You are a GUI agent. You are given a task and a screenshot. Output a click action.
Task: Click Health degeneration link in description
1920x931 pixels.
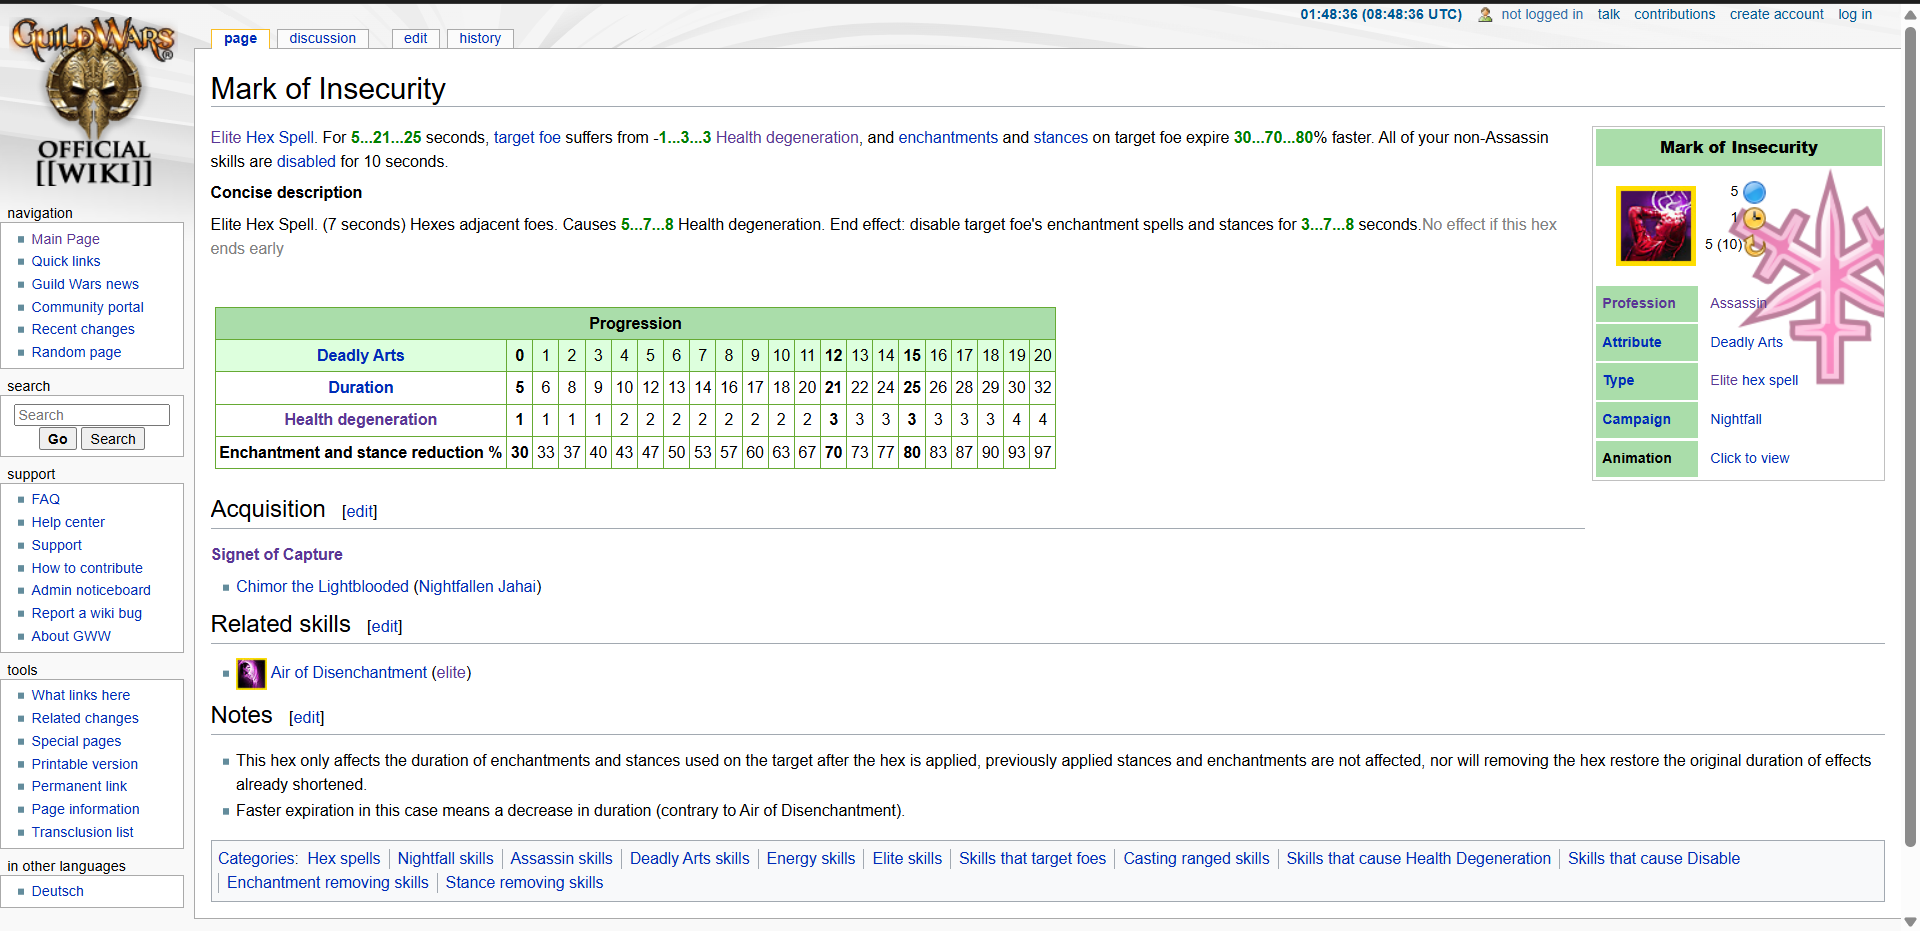(x=787, y=138)
